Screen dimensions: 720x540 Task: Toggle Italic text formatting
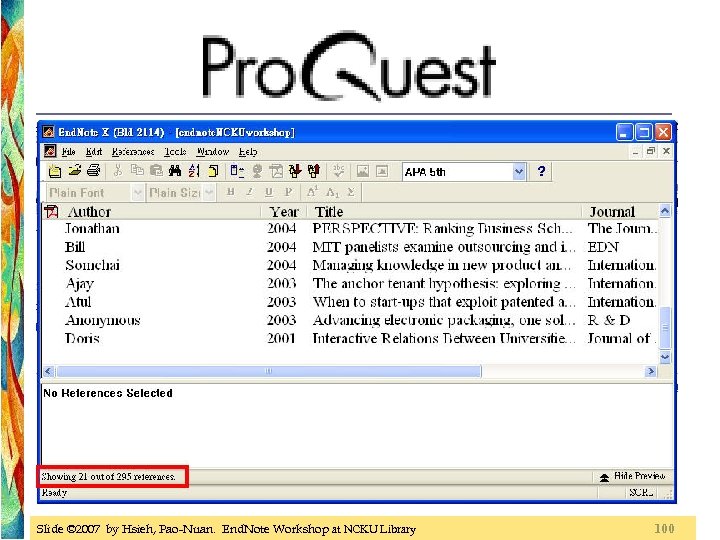coord(249,192)
